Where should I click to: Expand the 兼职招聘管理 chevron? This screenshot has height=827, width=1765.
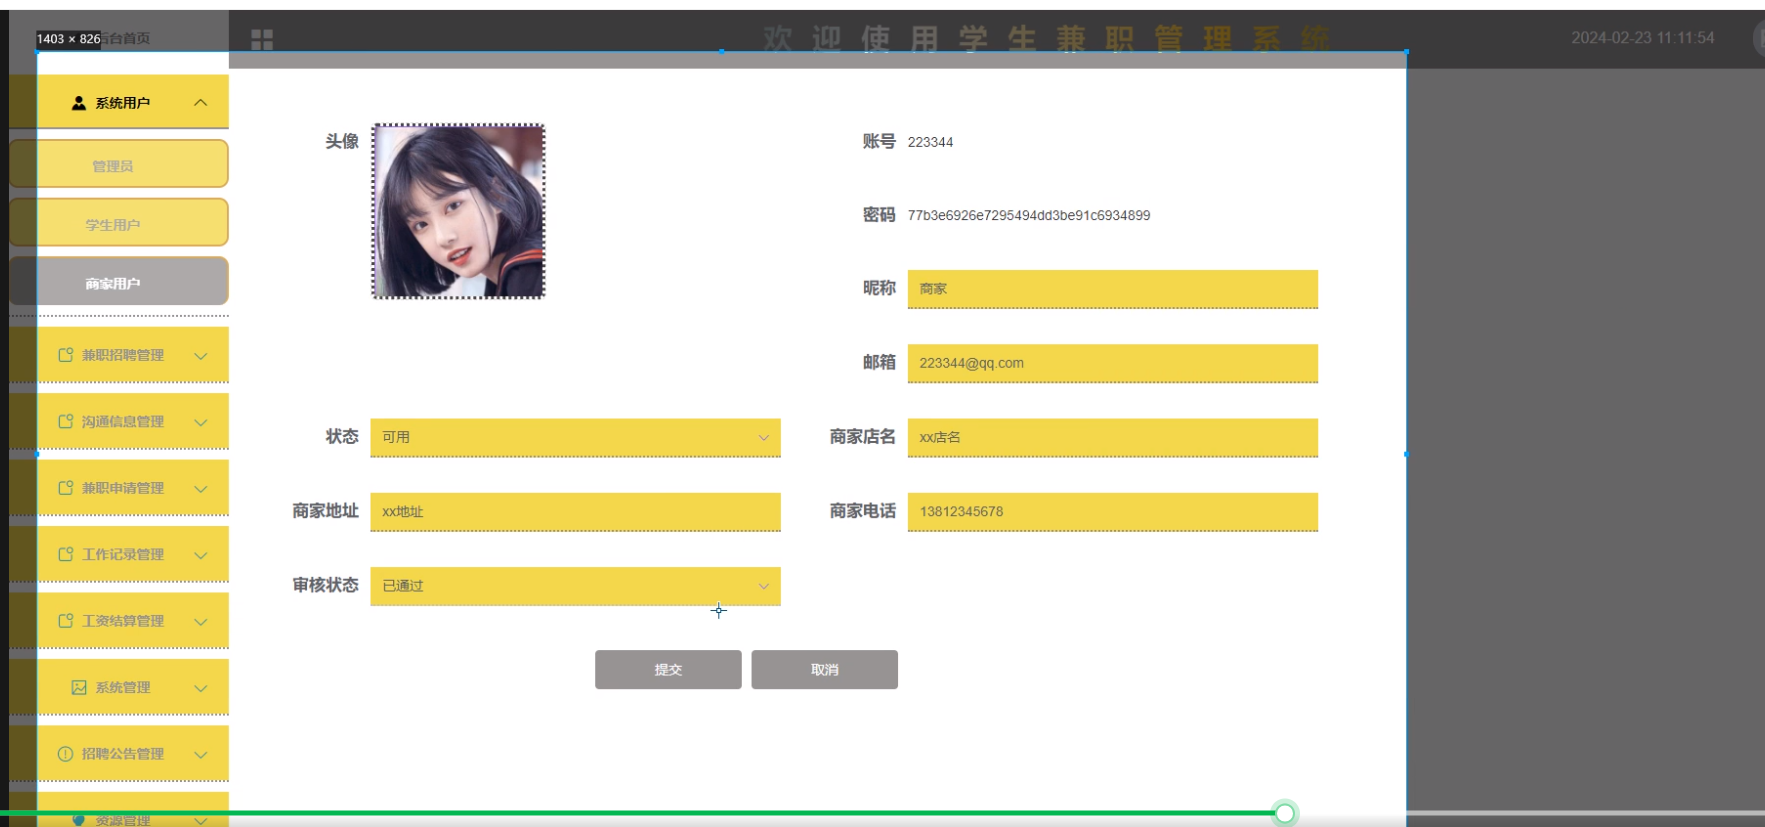(x=201, y=356)
